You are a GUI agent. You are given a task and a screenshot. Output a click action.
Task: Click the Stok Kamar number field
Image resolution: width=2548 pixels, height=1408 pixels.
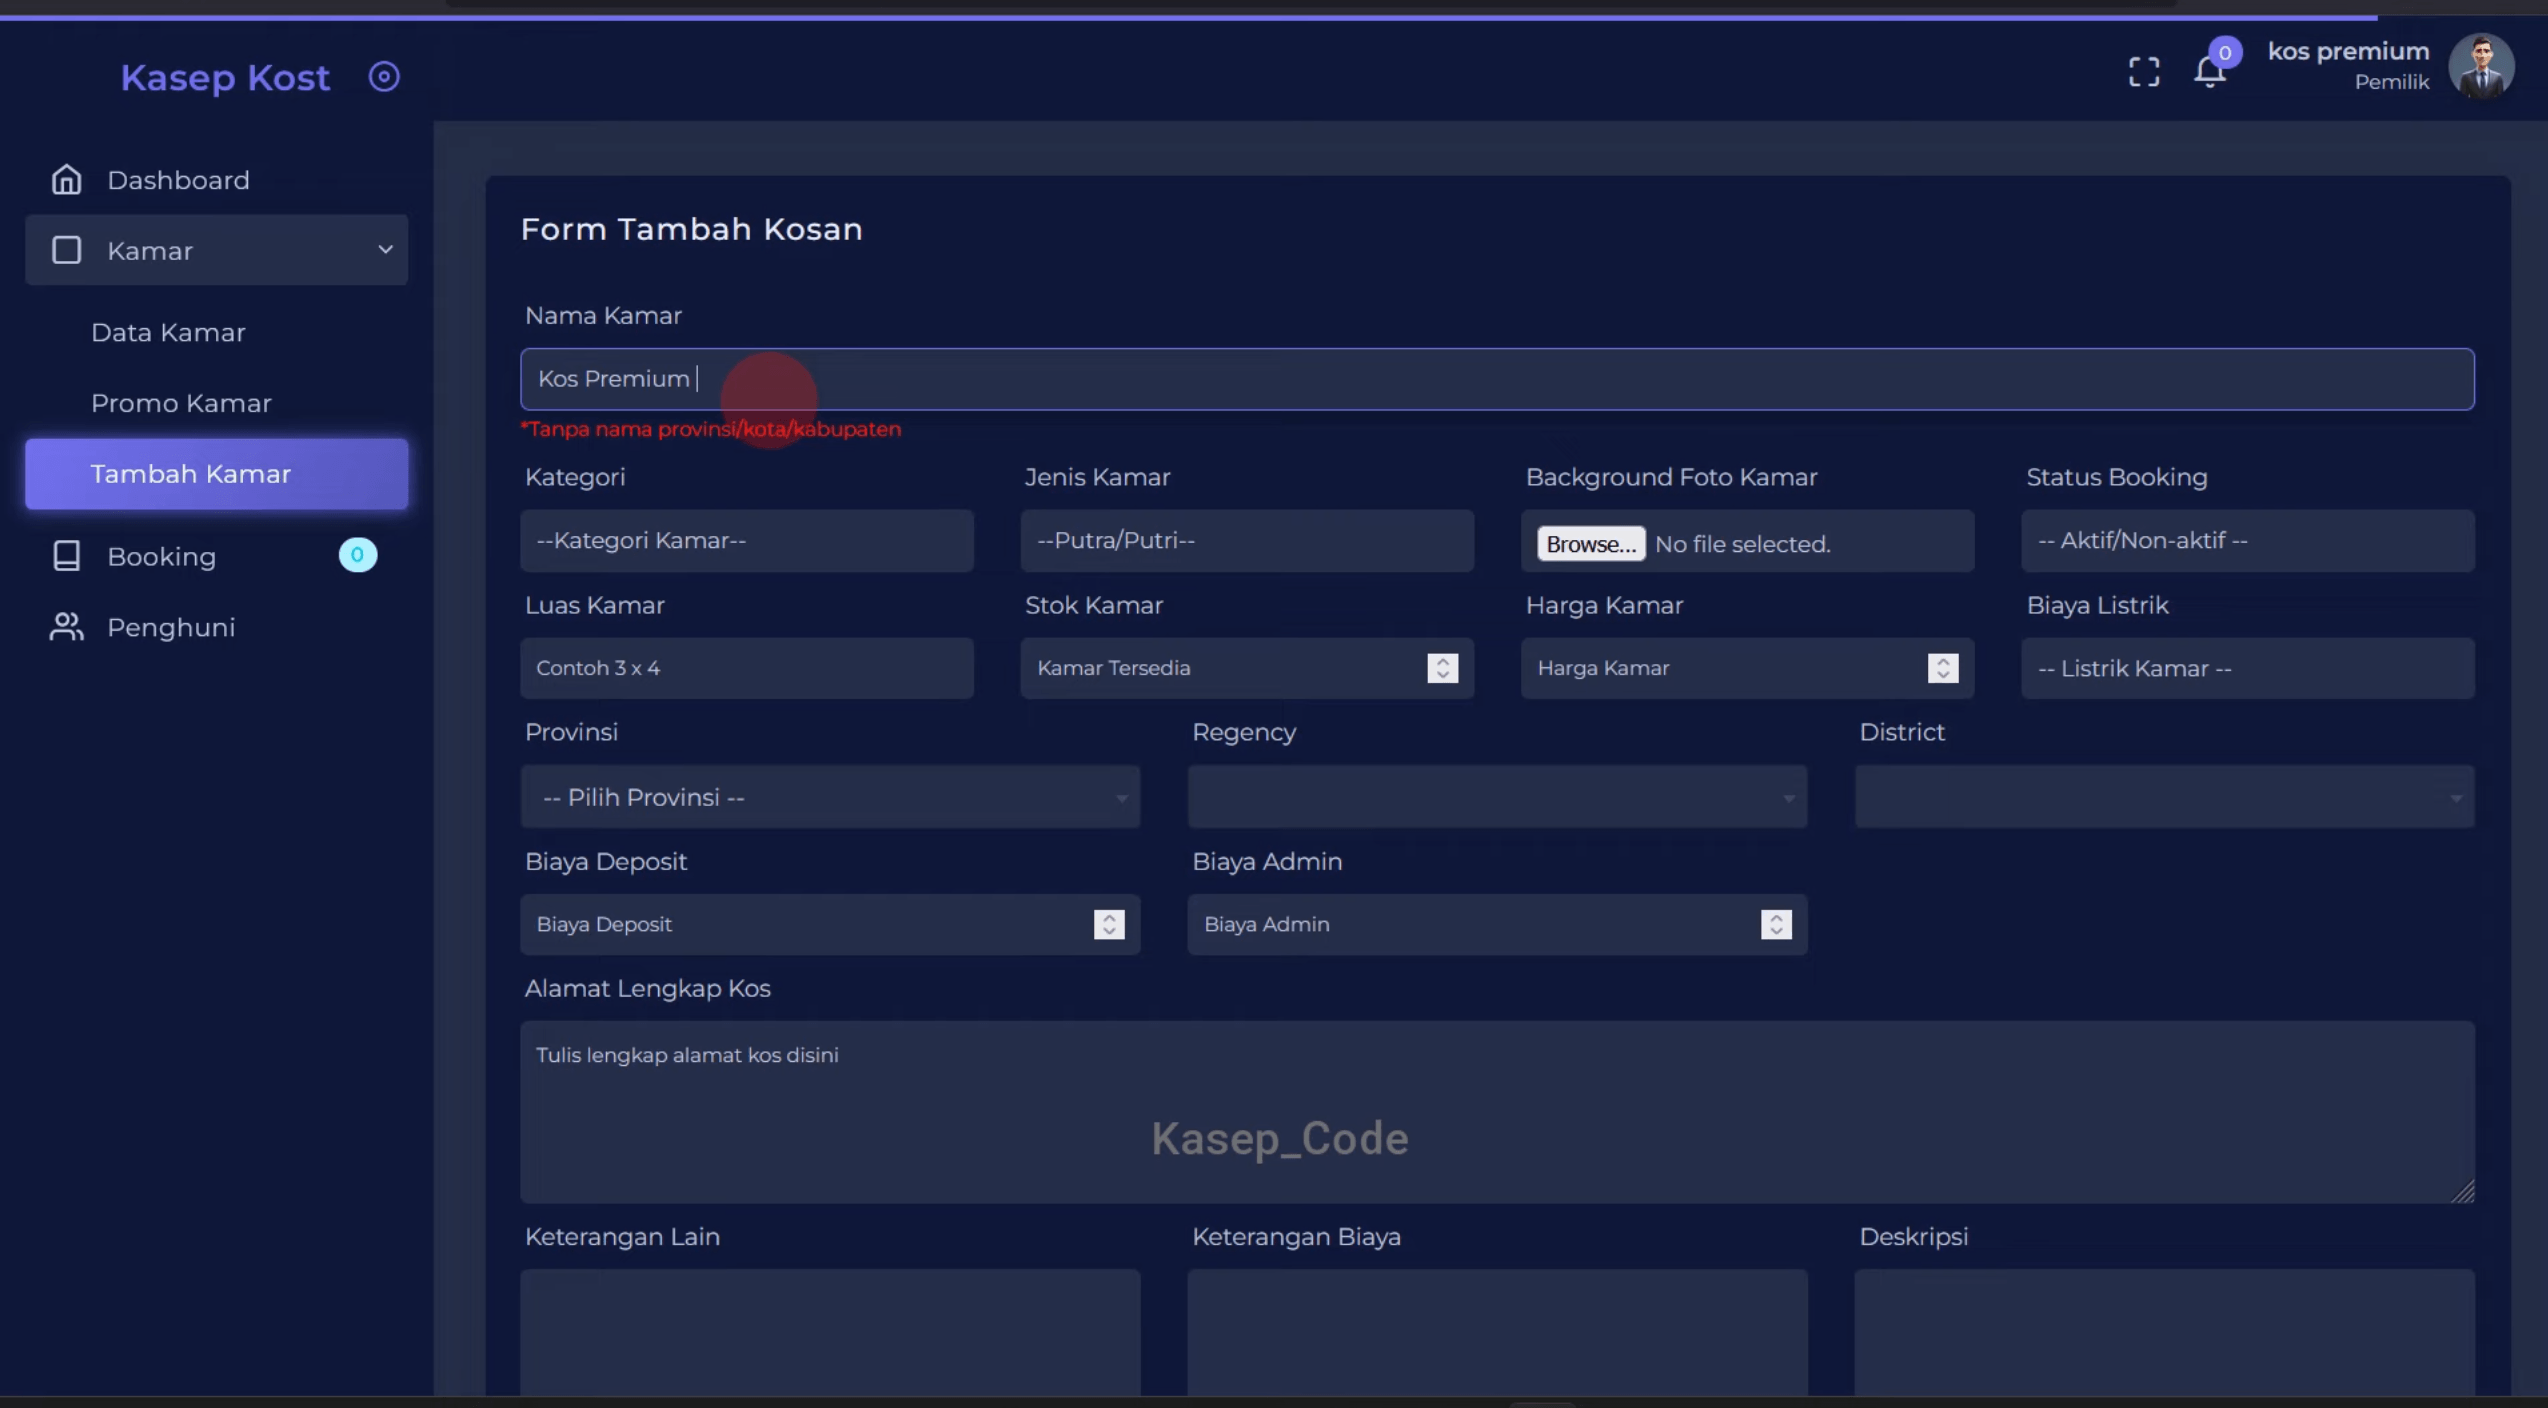pos(1246,668)
